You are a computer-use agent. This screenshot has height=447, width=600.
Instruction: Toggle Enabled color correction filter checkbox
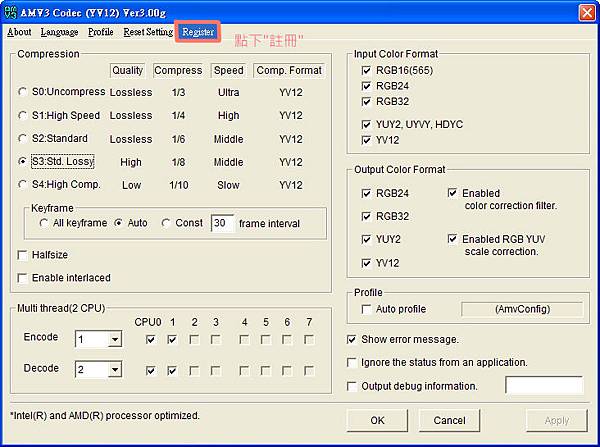click(453, 193)
